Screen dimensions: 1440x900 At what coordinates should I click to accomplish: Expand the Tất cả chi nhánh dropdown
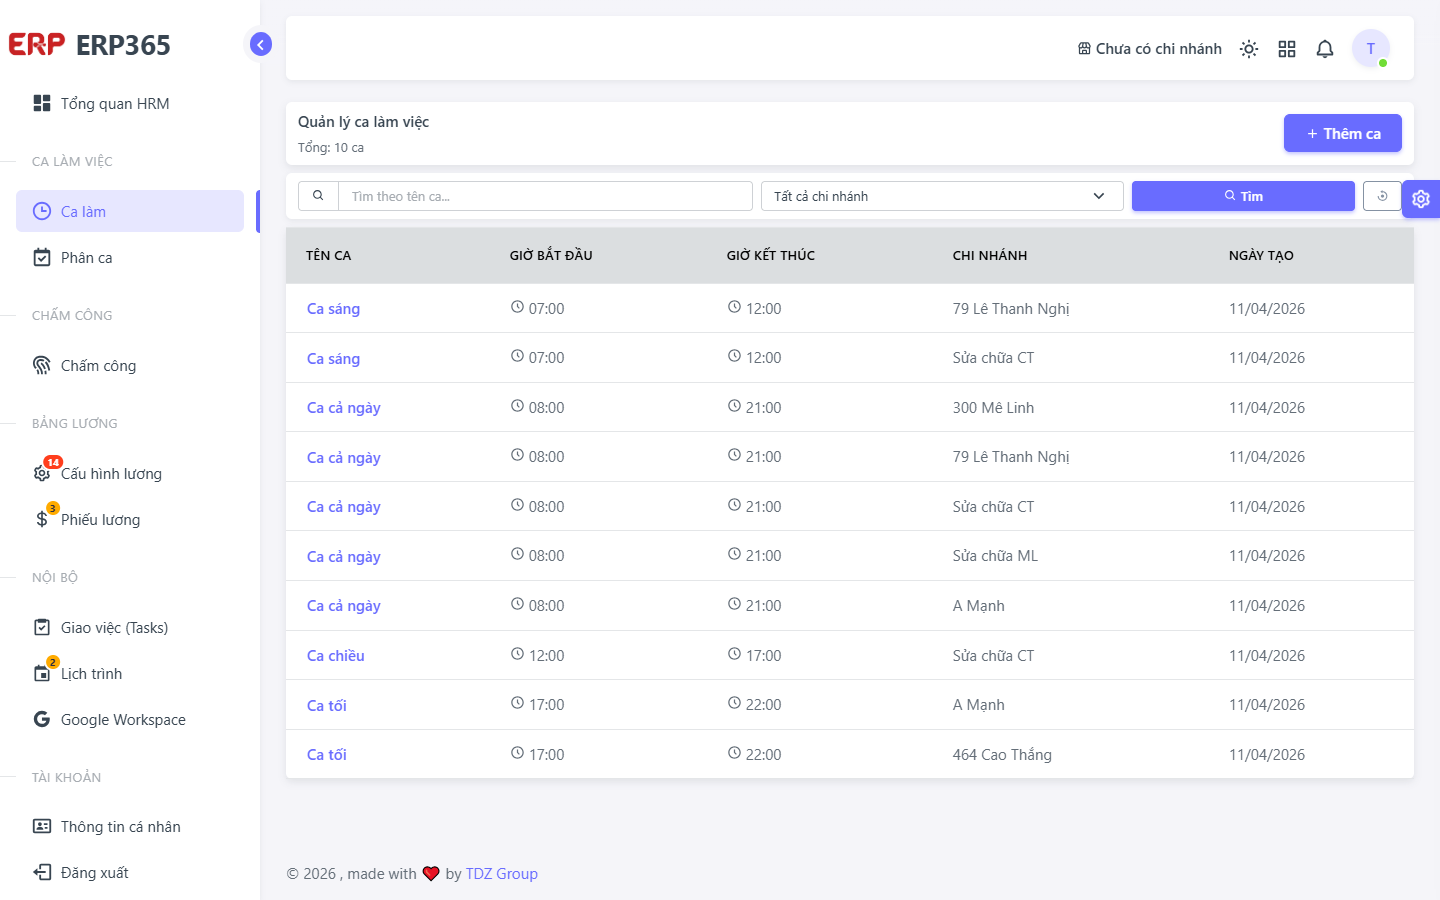942,196
